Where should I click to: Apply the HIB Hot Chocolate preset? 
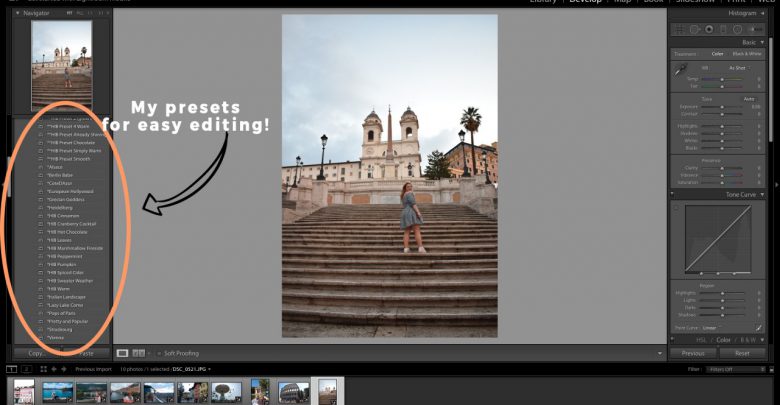click(67, 232)
